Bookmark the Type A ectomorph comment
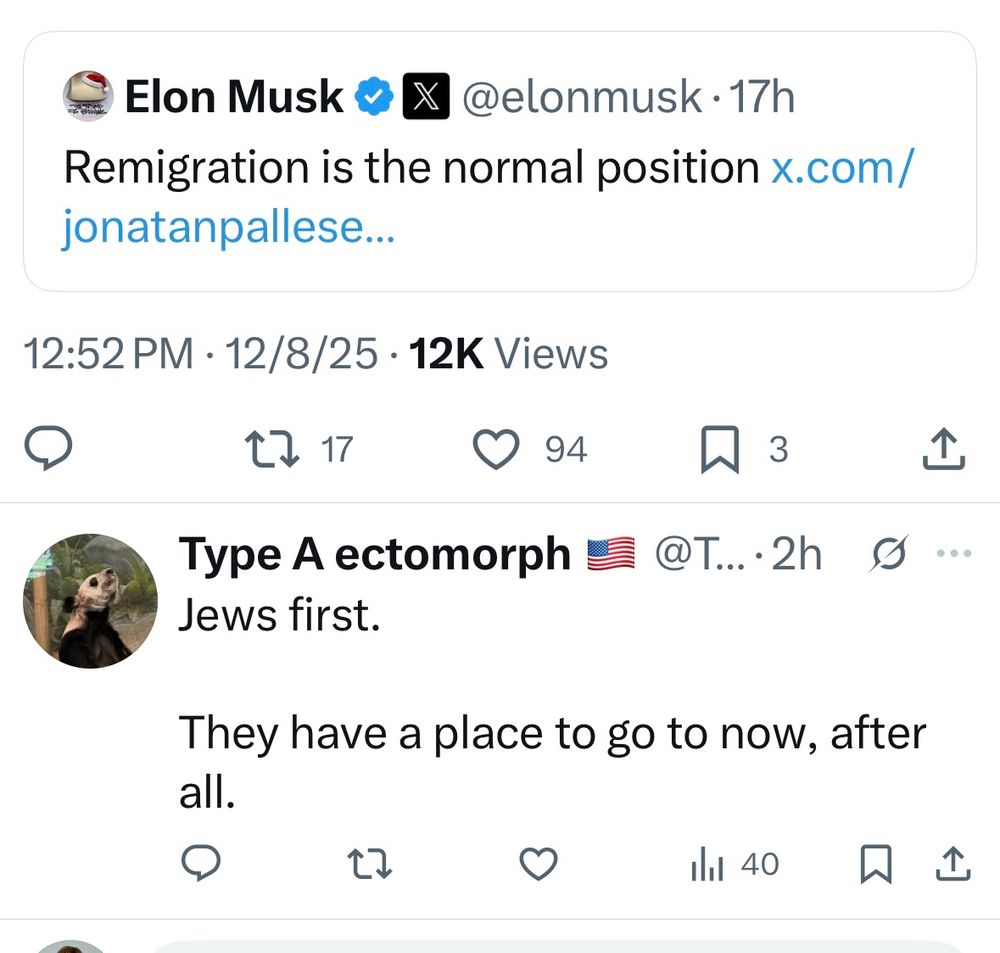This screenshot has width=1000, height=953. (x=875, y=863)
